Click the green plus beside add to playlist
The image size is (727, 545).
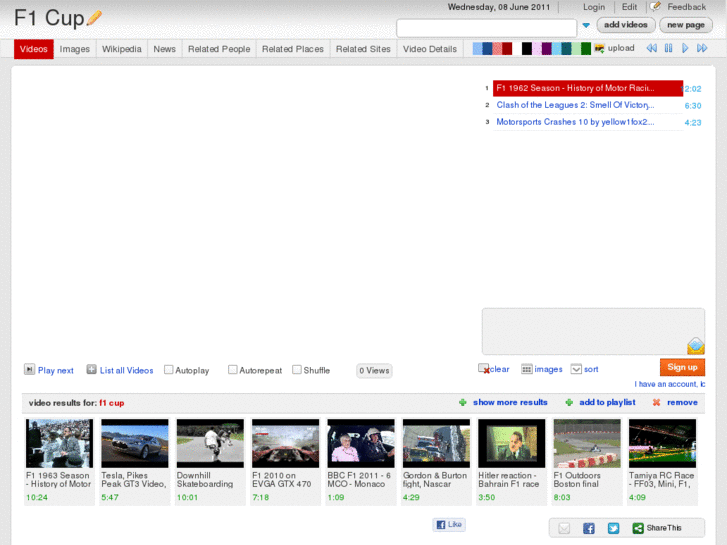coord(569,402)
